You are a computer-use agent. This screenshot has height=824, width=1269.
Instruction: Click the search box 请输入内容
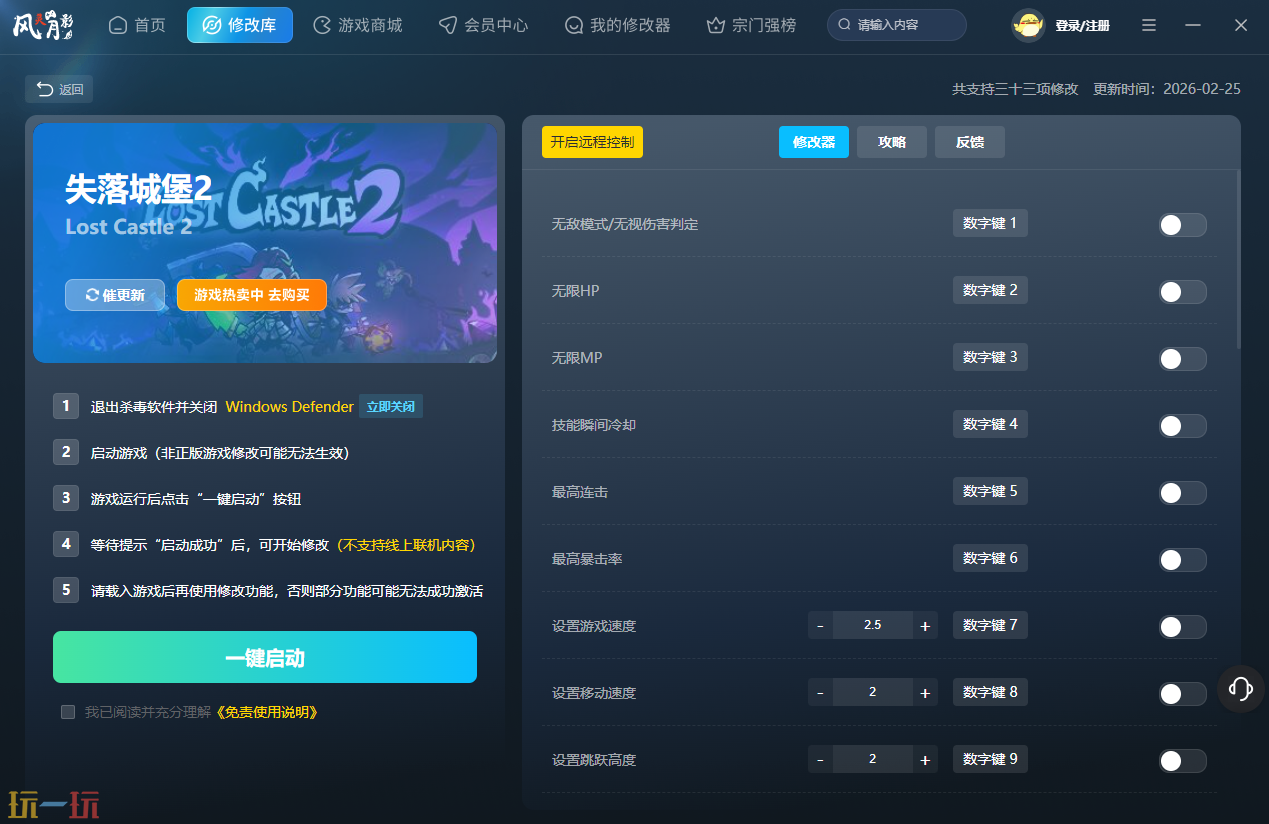[x=897, y=25]
